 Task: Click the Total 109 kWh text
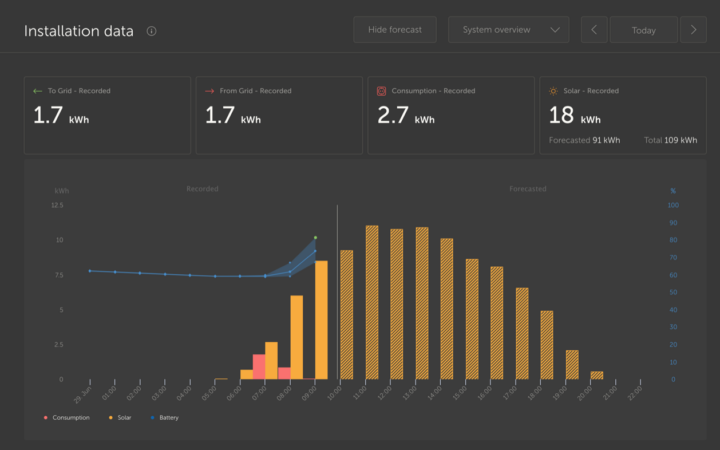click(670, 140)
